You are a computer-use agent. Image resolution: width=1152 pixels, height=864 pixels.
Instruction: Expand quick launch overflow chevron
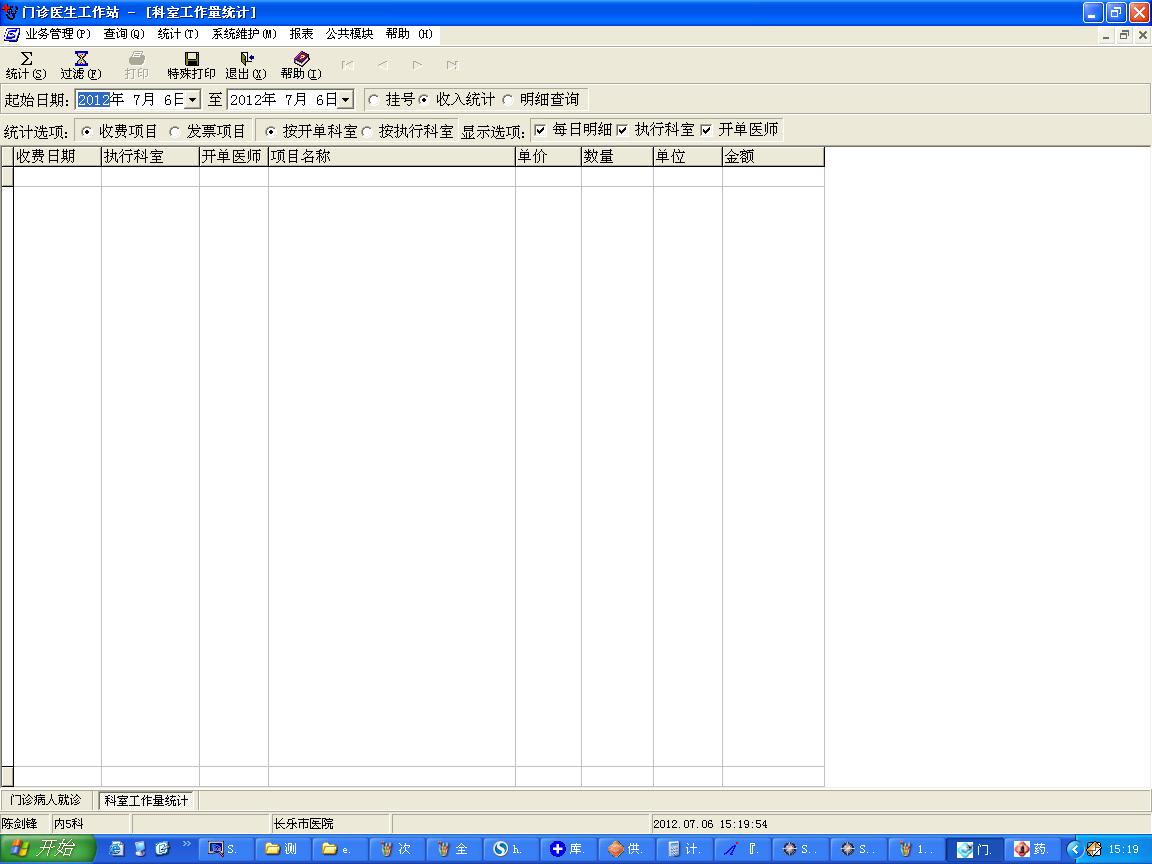tap(187, 844)
